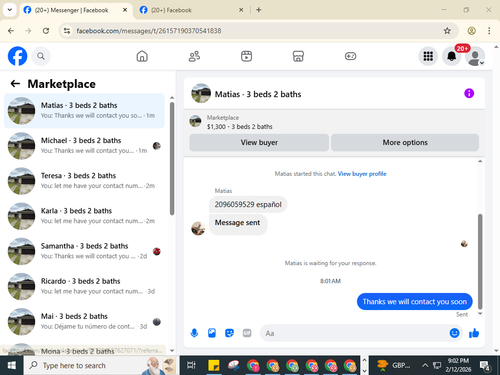Open the account profile avatar menu
The width and height of the screenshot is (500, 375).
[x=475, y=56]
